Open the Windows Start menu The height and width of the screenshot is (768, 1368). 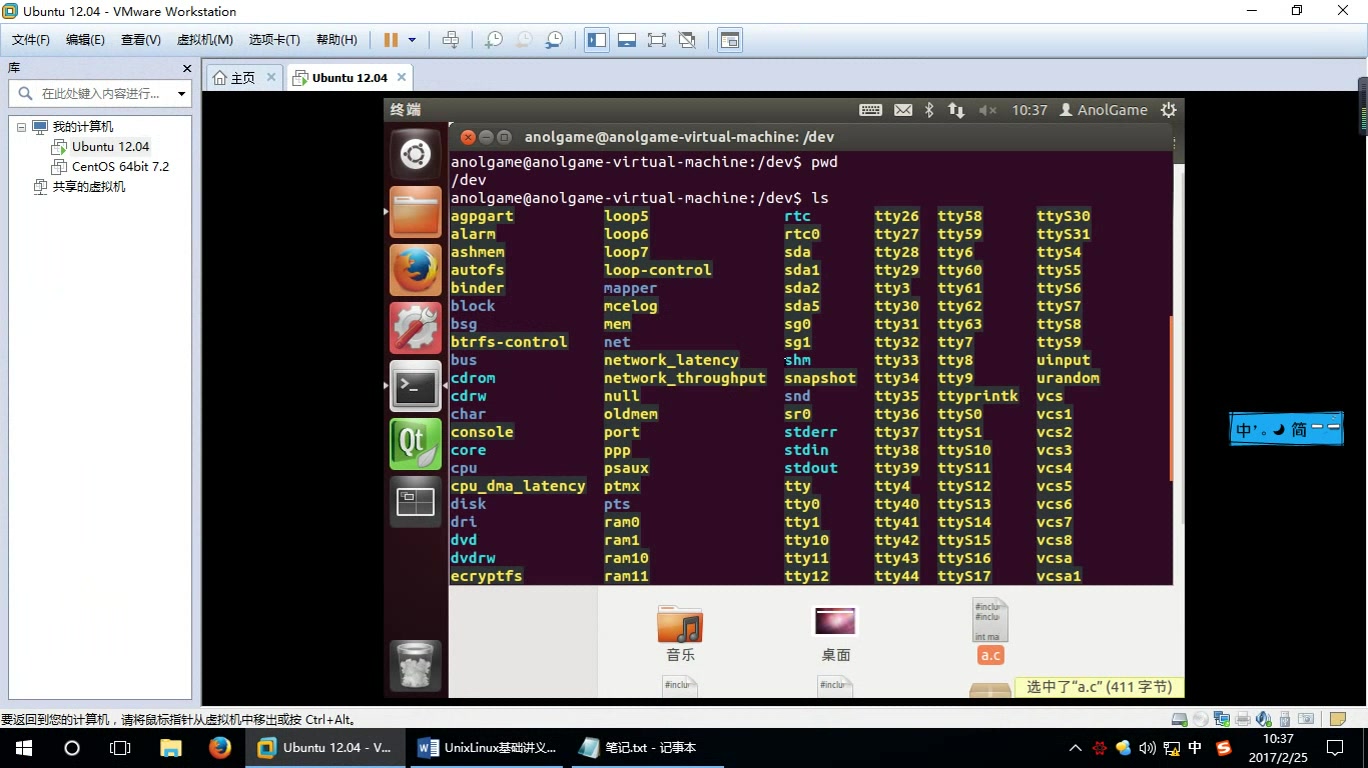(x=24, y=748)
